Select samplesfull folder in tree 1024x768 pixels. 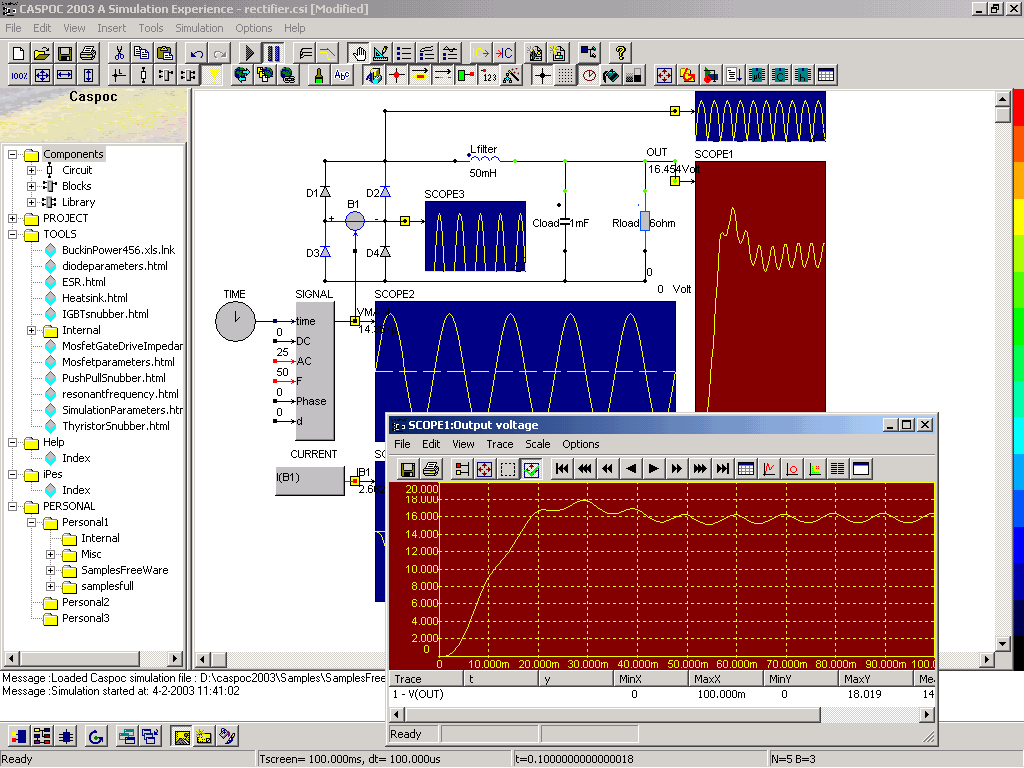(107, 586)
